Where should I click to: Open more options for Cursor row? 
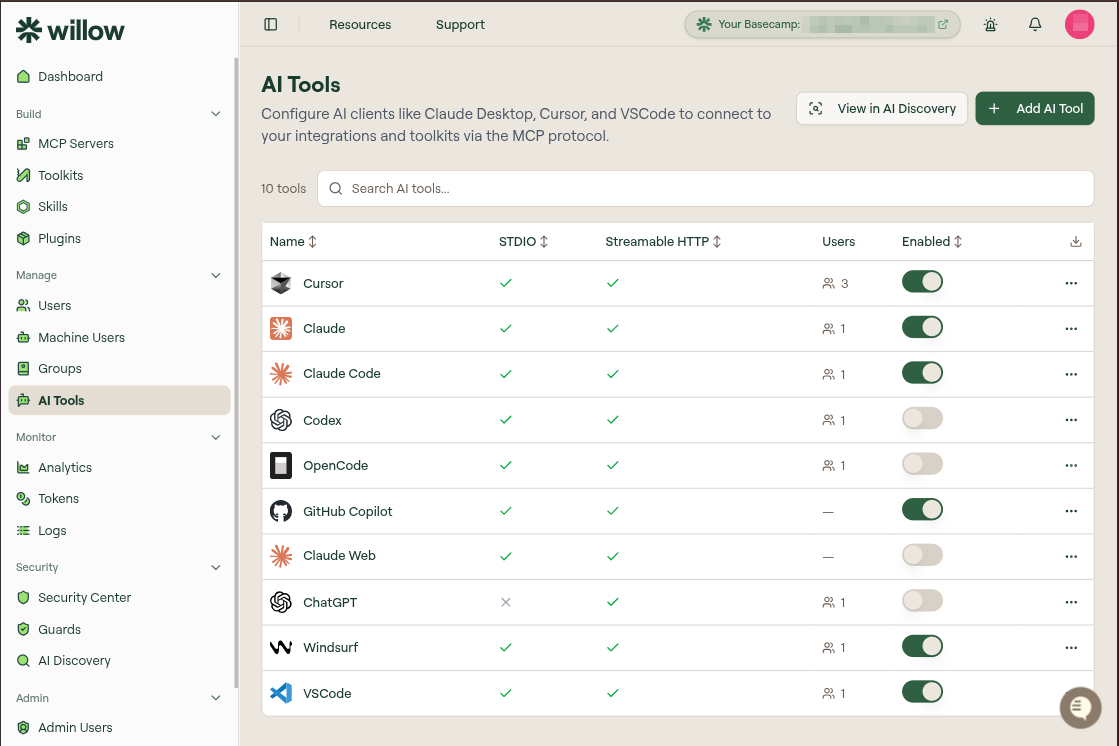pos(1071,283)
